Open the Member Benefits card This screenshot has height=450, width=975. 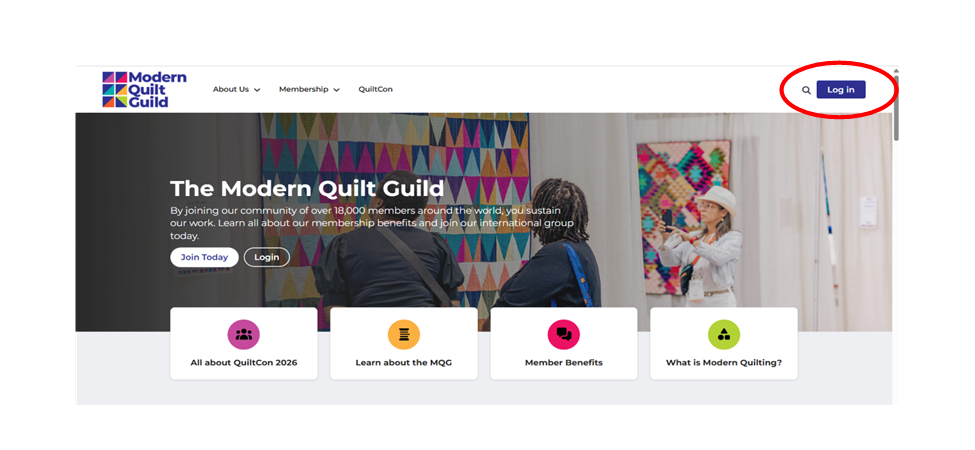coord(564,343)
